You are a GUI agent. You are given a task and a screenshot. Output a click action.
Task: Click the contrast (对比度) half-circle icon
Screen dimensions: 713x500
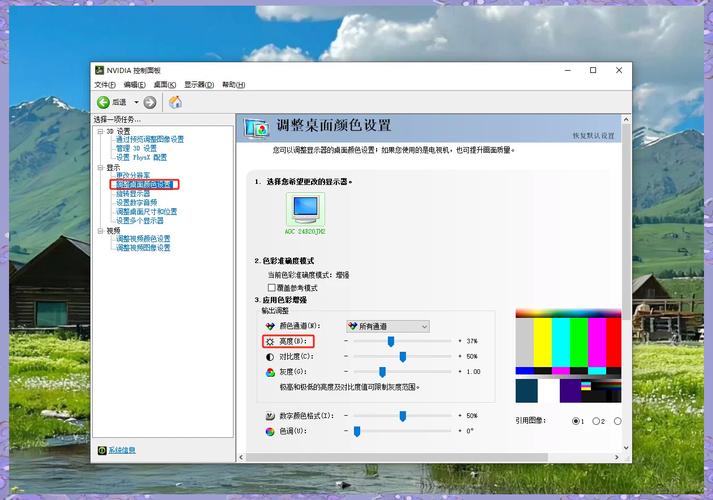269,357
